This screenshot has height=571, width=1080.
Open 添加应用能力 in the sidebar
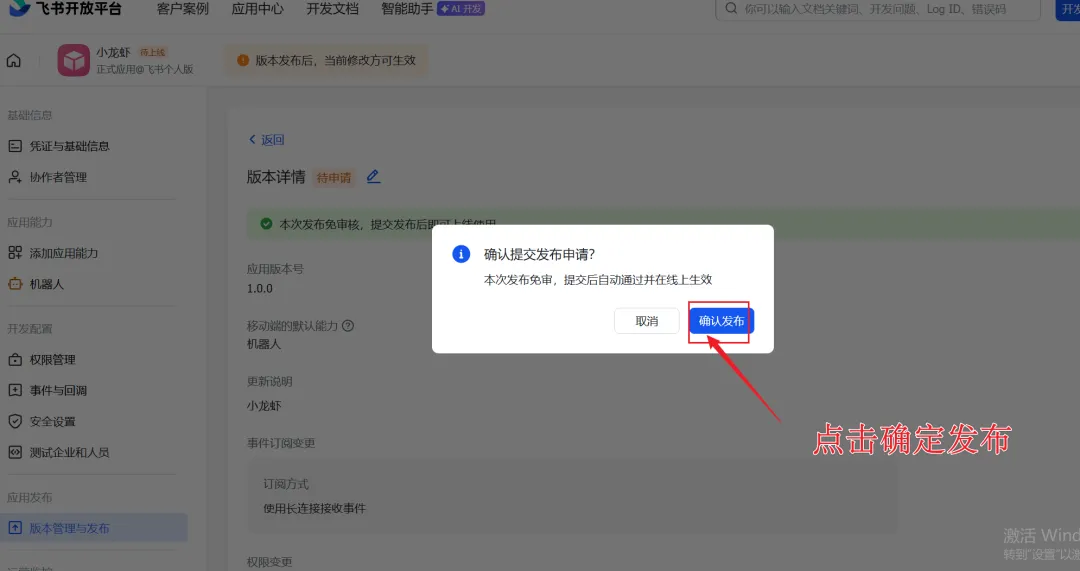(x=63, y=253)
